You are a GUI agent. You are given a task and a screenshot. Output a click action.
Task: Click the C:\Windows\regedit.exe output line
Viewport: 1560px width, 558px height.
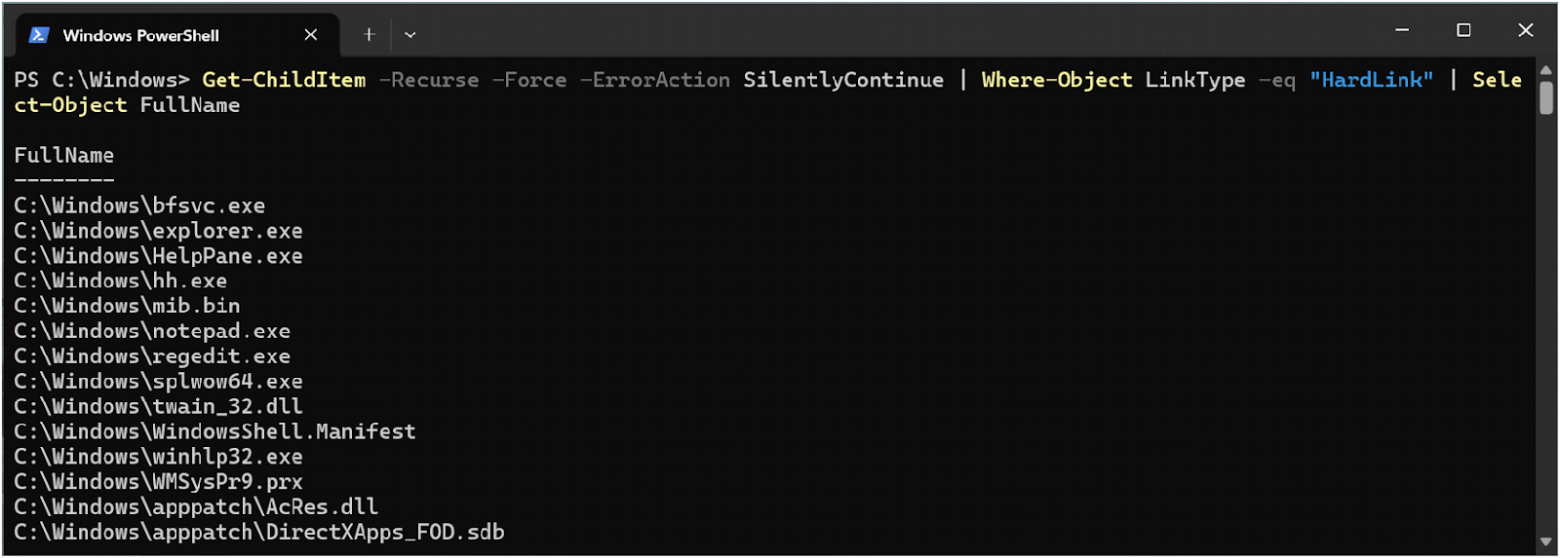pos(152,356)
